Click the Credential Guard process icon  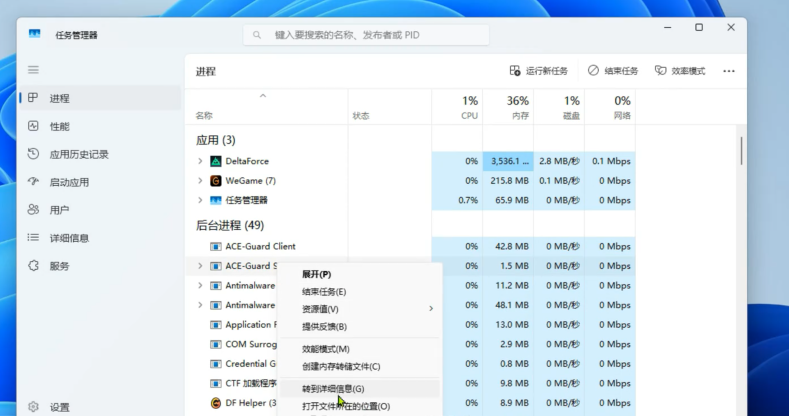click(x=216, y=364)
